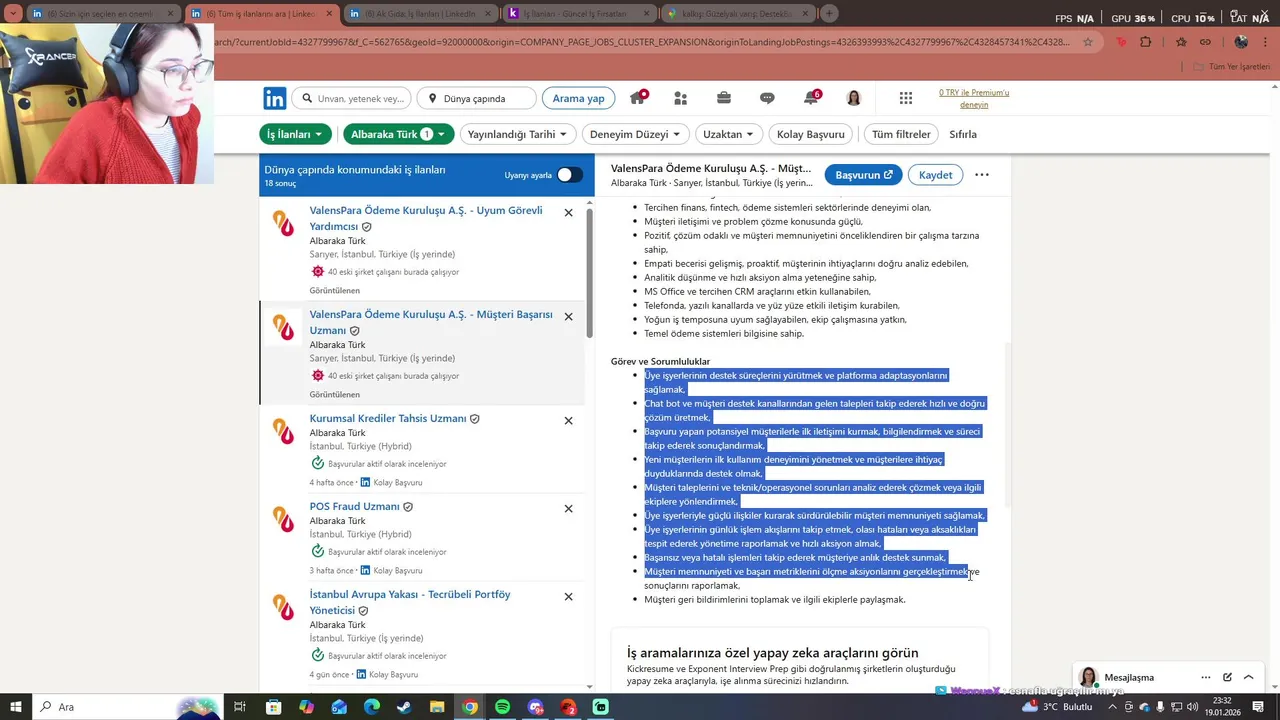Click job list vertical scrollbar

(x=589, y=275)
